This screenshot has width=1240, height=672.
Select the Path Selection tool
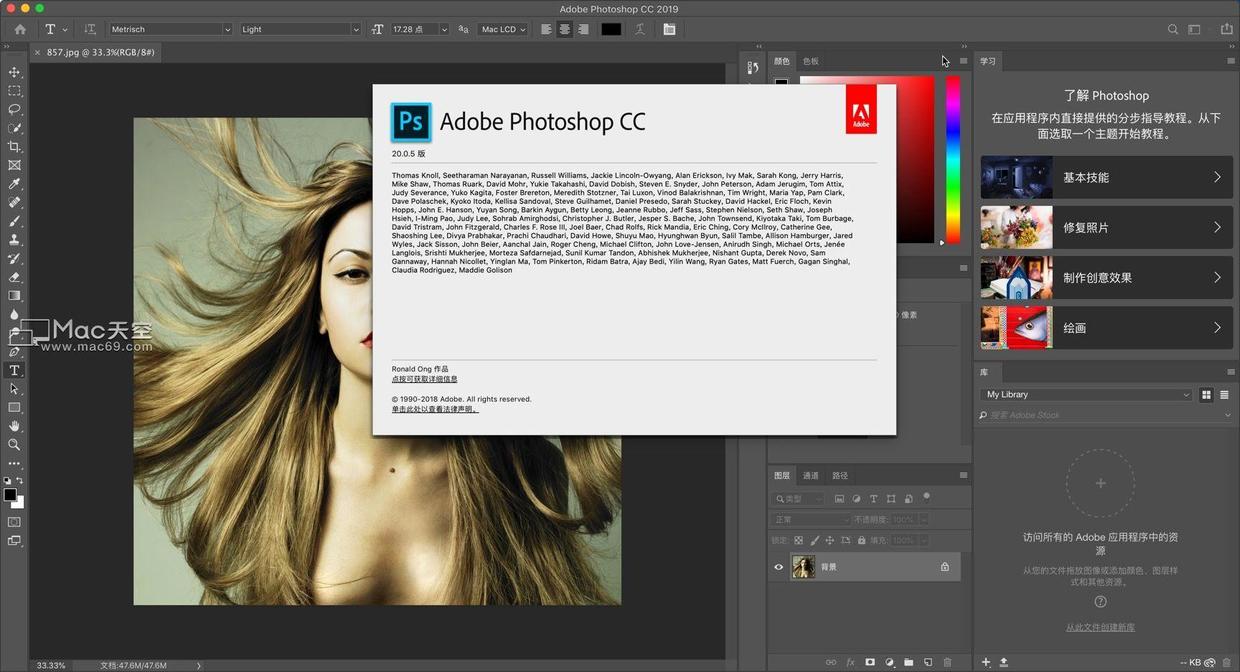pos(14,389)
